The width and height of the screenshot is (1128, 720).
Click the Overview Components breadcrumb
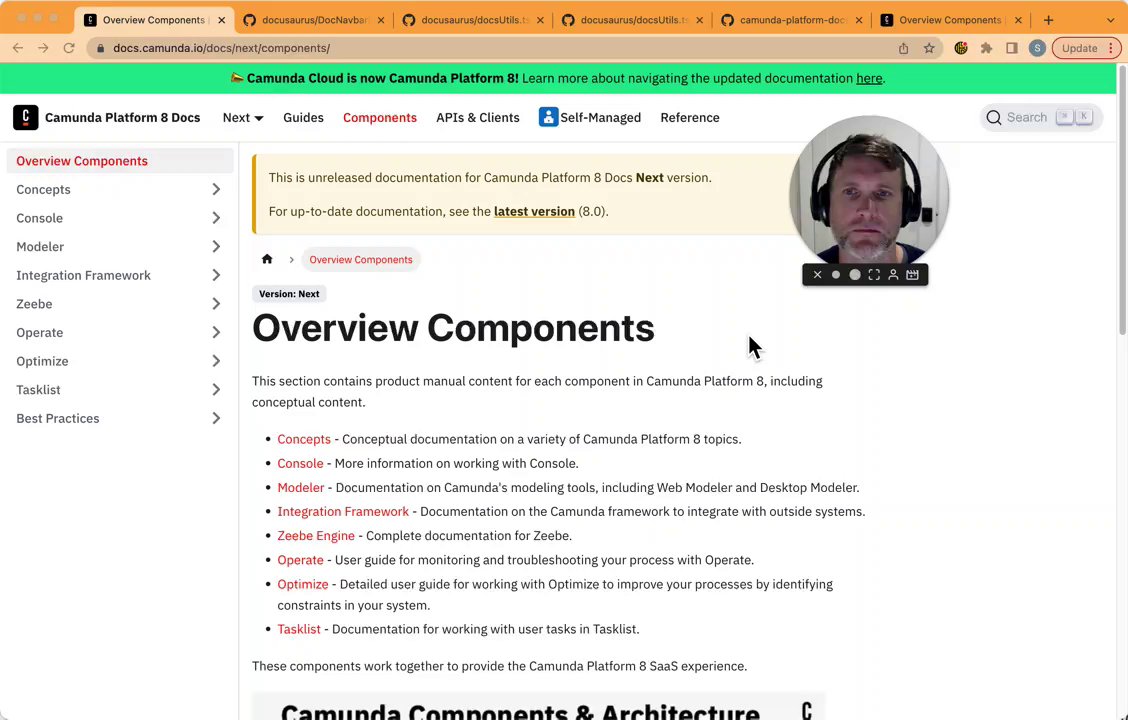click(x=360, y=260)
